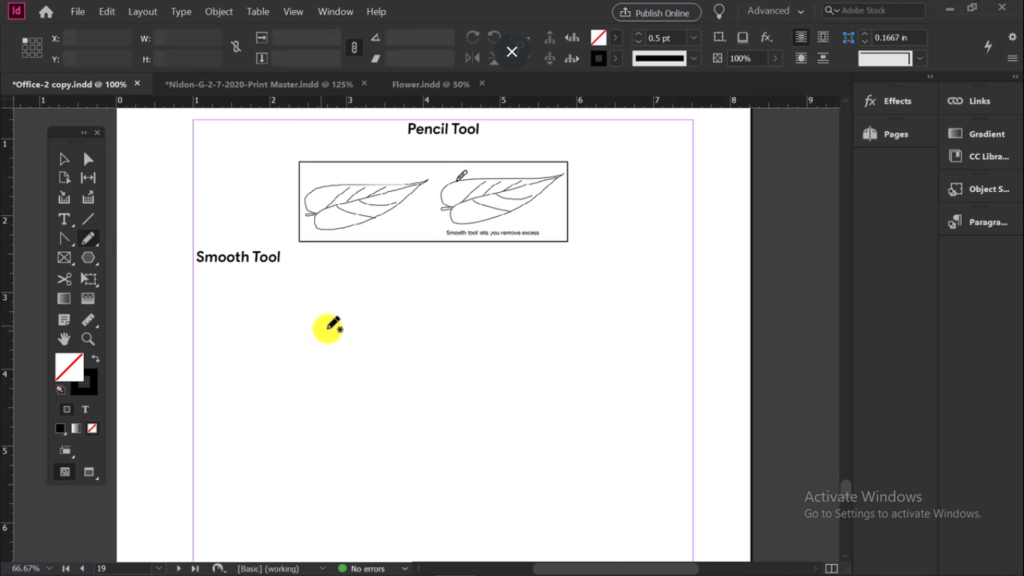
Task: Click the Fill color box
Action: point(69,367)
